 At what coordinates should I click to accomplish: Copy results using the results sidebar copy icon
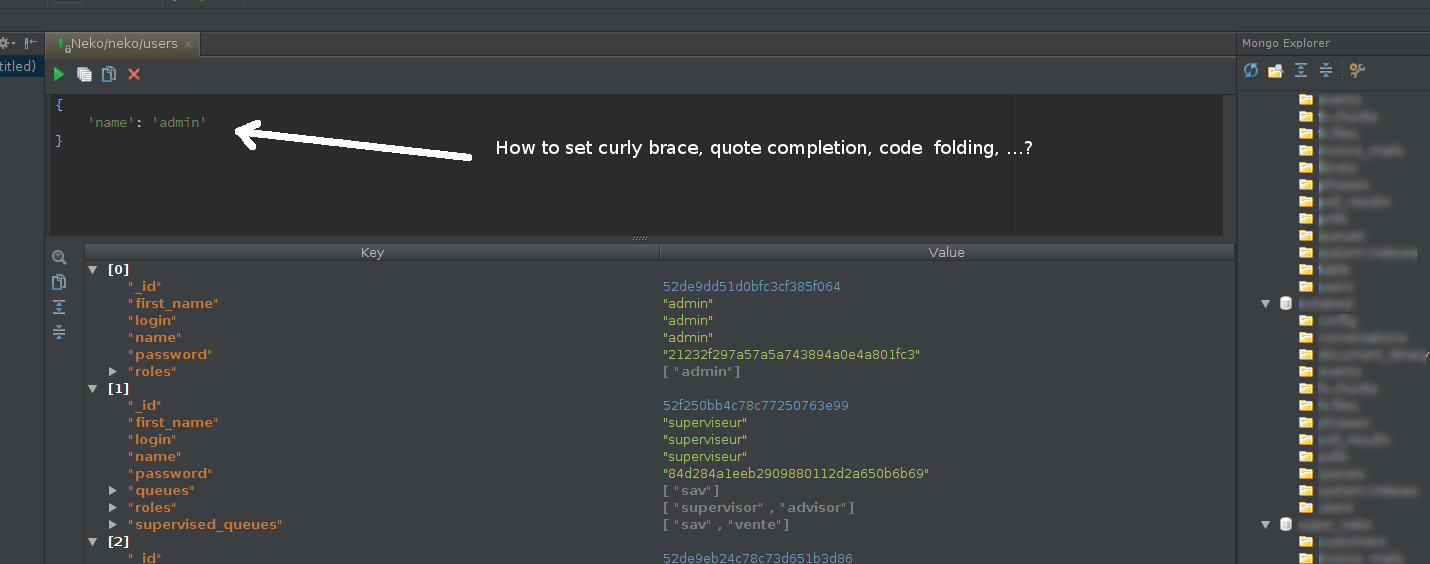[59, 282]
